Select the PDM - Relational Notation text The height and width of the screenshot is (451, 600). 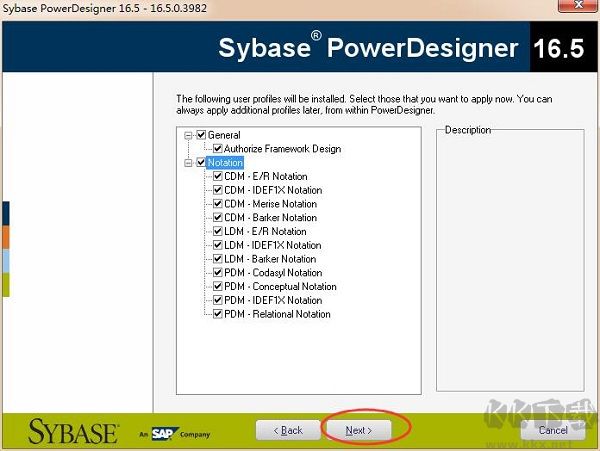coord(277,314)
